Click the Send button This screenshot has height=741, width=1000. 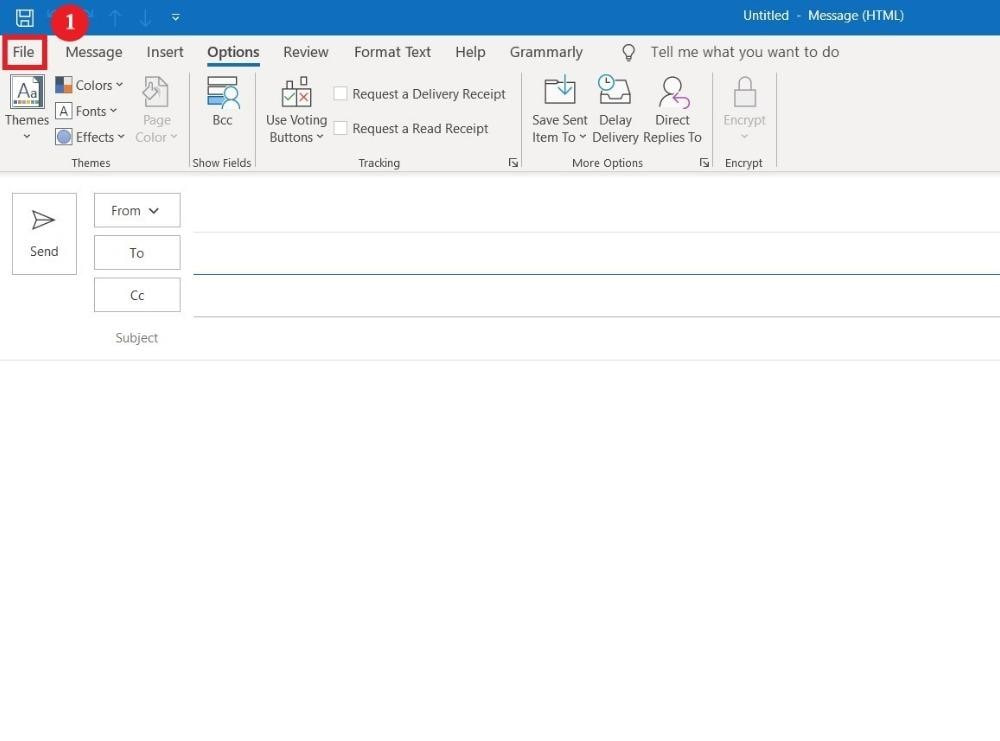(x=44, y=233)
